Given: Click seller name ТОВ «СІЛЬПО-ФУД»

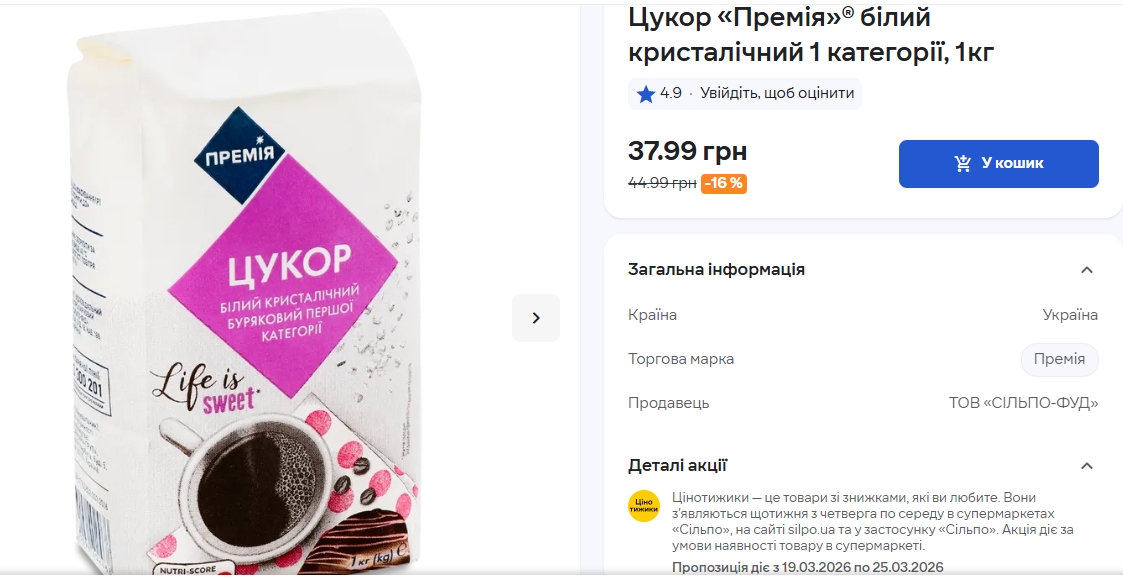Looking at the screenshot, I should tap(1023, 403).
